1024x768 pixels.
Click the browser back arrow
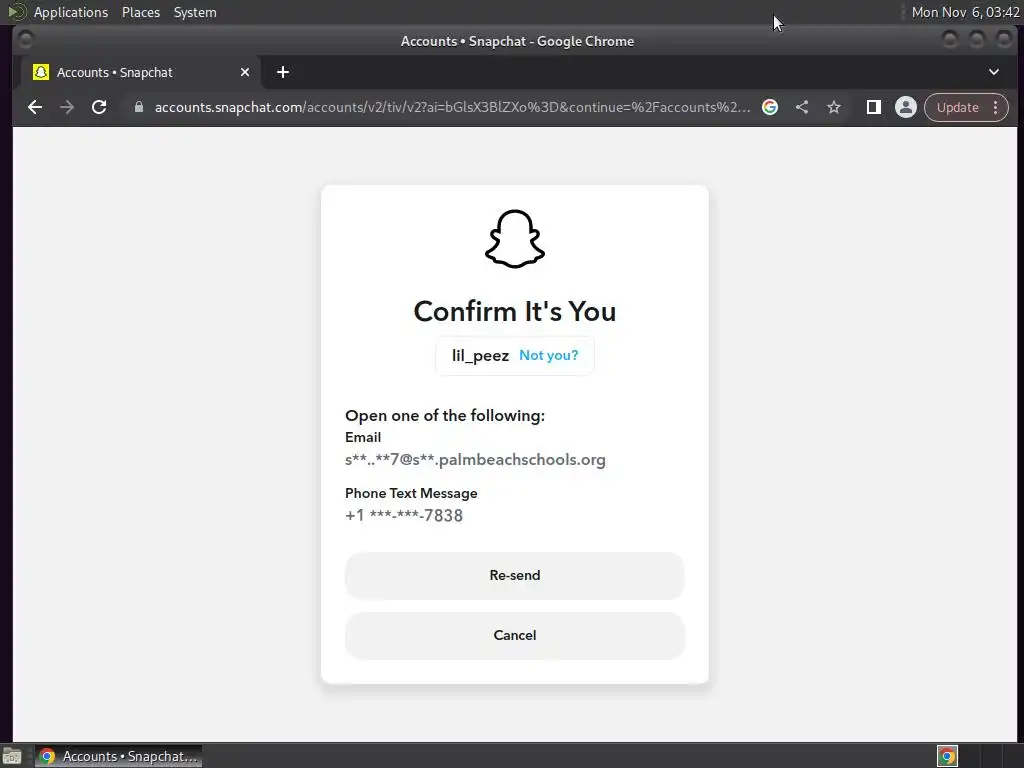pyautogui.click(x=35, y=107)
